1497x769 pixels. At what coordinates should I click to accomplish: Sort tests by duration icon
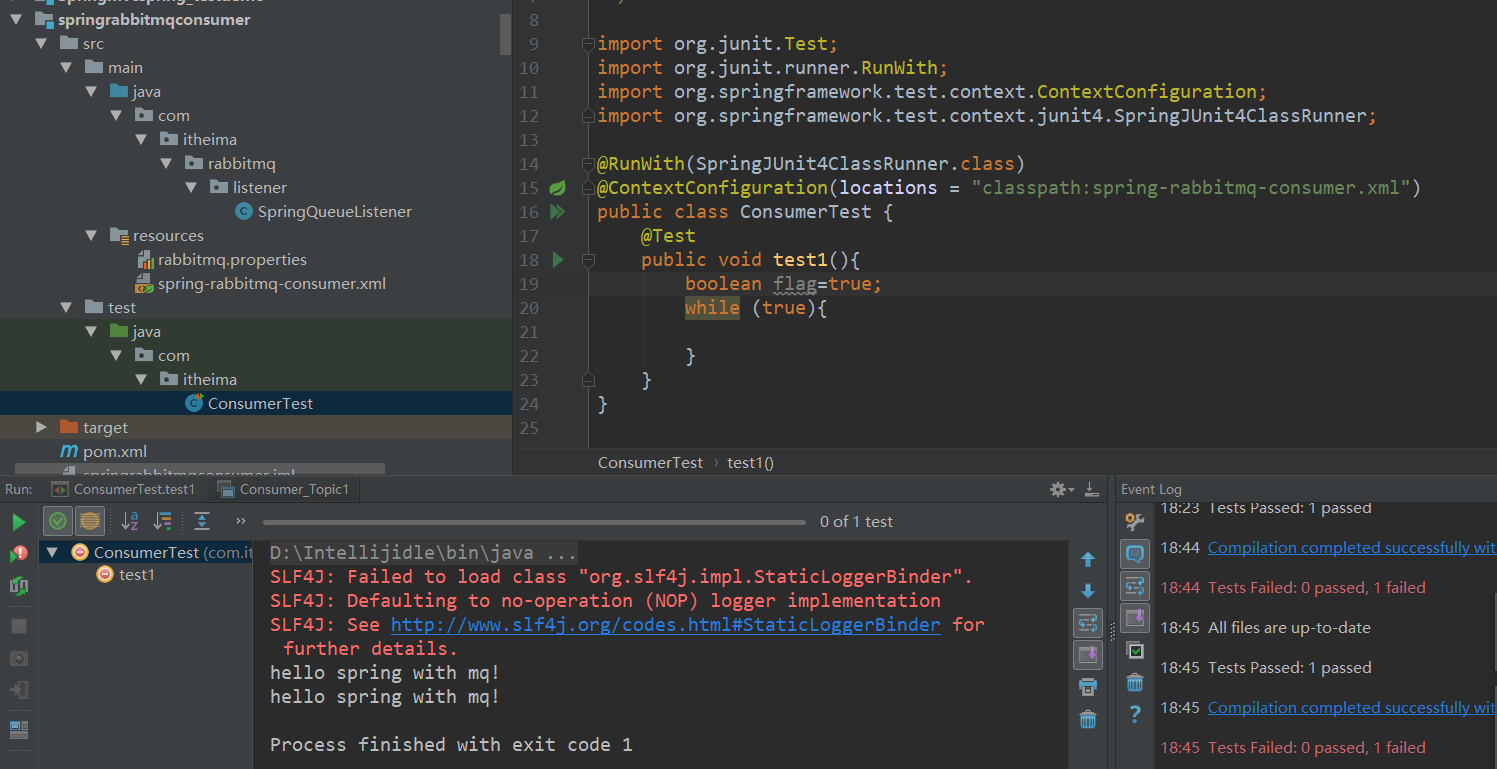point(163,521)
